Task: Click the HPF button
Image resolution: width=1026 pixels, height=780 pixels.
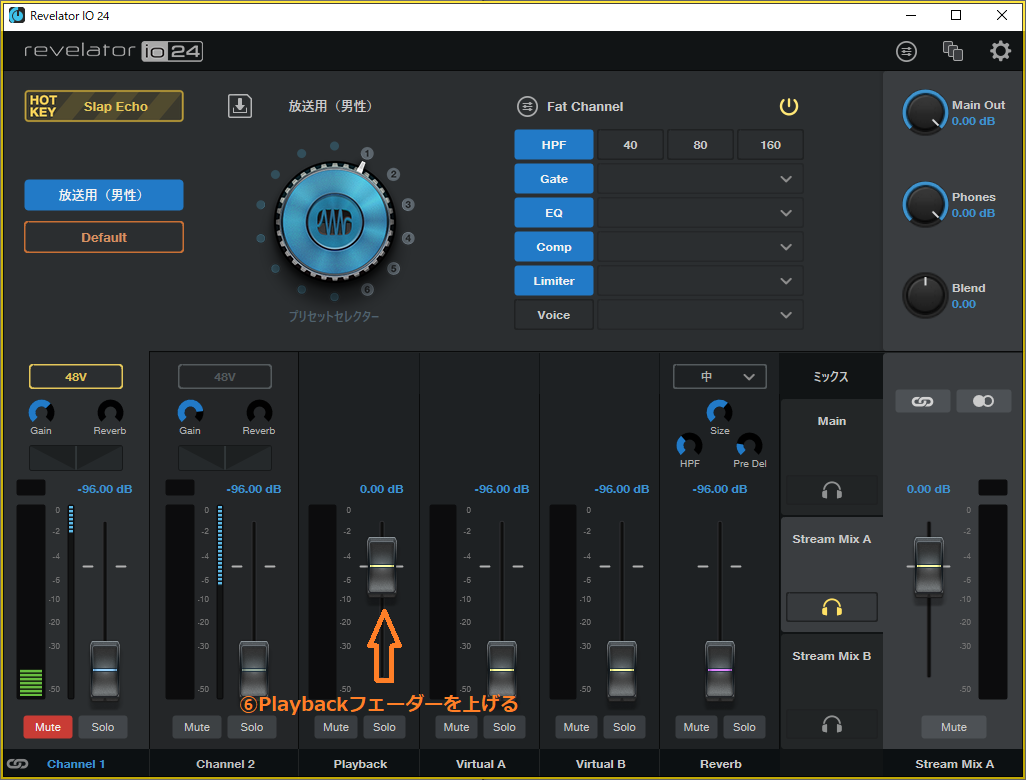Action: (554, 145)
